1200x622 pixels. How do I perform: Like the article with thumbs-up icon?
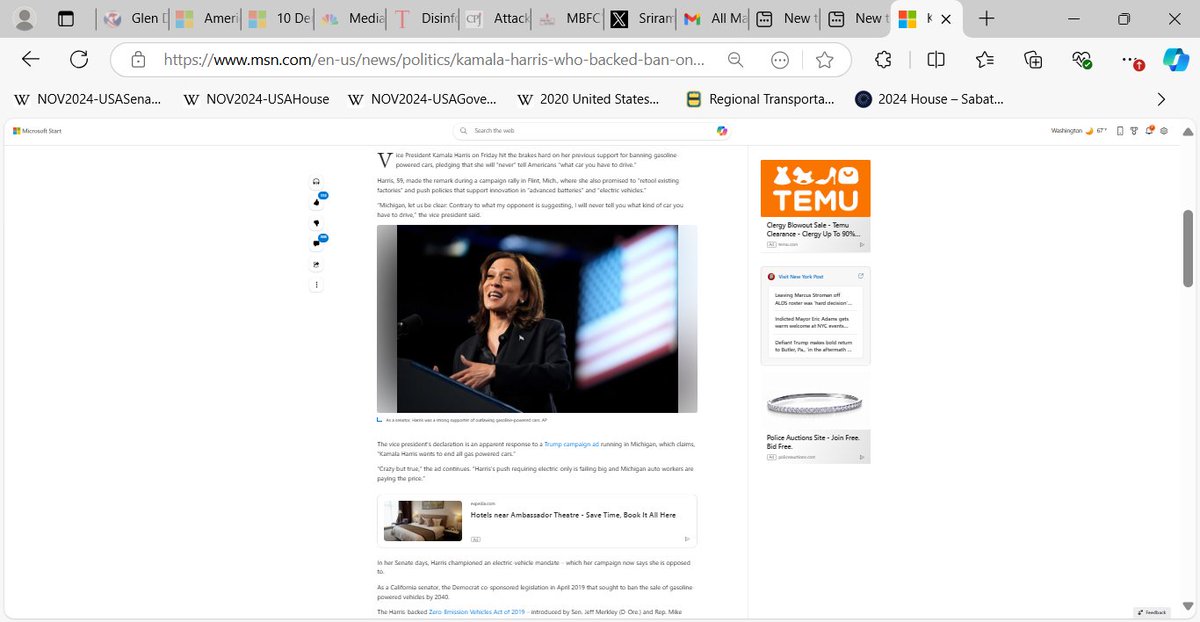point(317,201)
